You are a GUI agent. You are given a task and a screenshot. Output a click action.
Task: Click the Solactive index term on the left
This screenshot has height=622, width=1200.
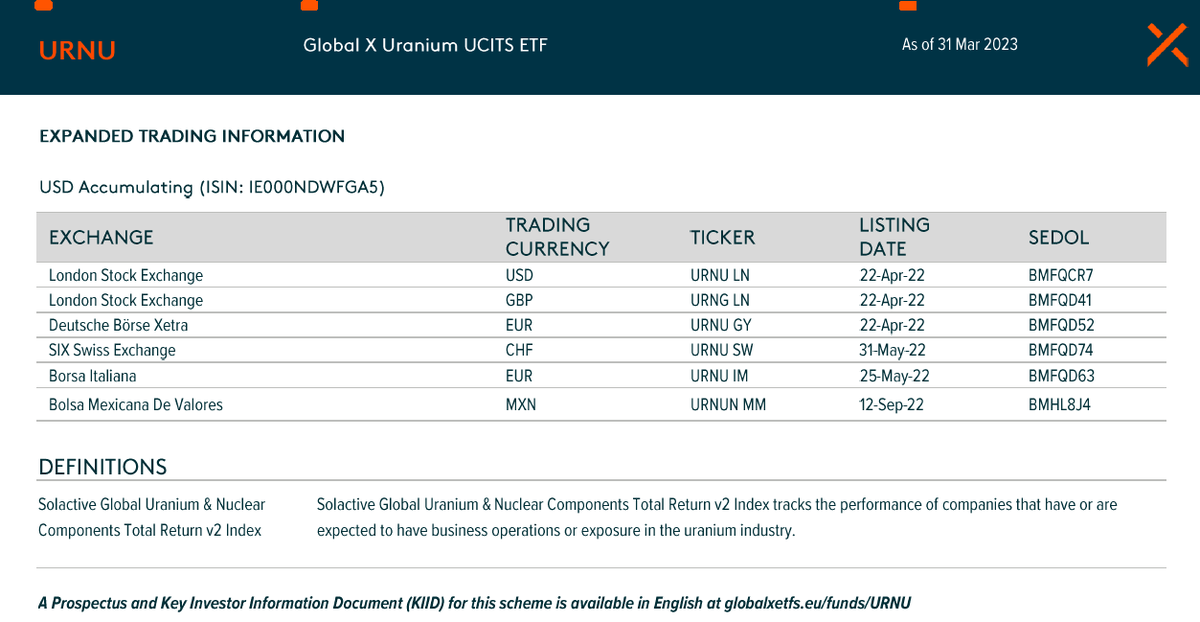[152, 517]
